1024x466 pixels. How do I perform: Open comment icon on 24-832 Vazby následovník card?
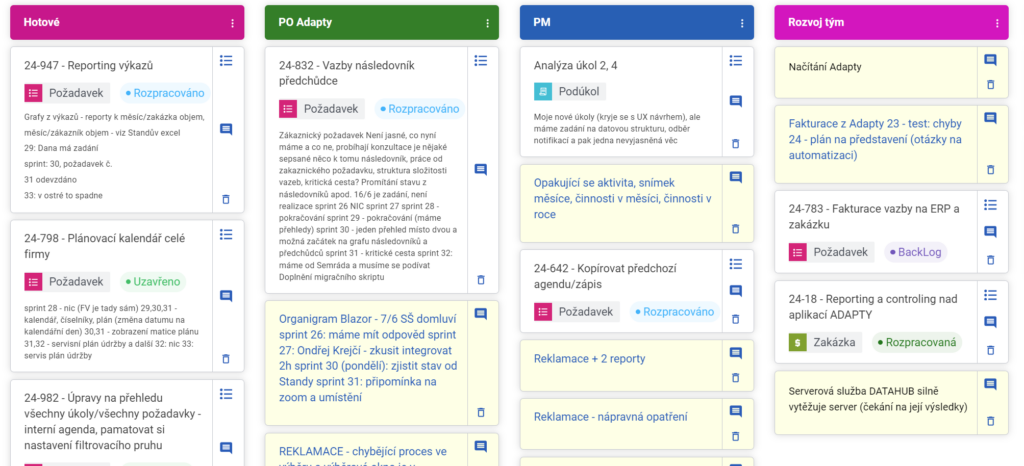(x=481, y=170)
